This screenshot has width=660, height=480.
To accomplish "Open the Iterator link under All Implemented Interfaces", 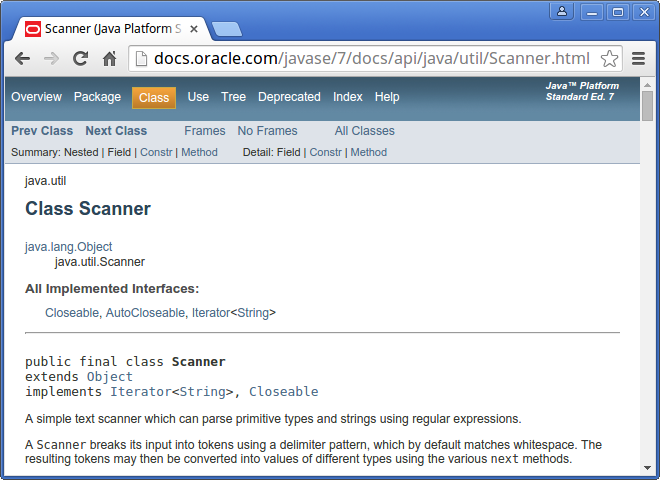I will click(211, 313).
